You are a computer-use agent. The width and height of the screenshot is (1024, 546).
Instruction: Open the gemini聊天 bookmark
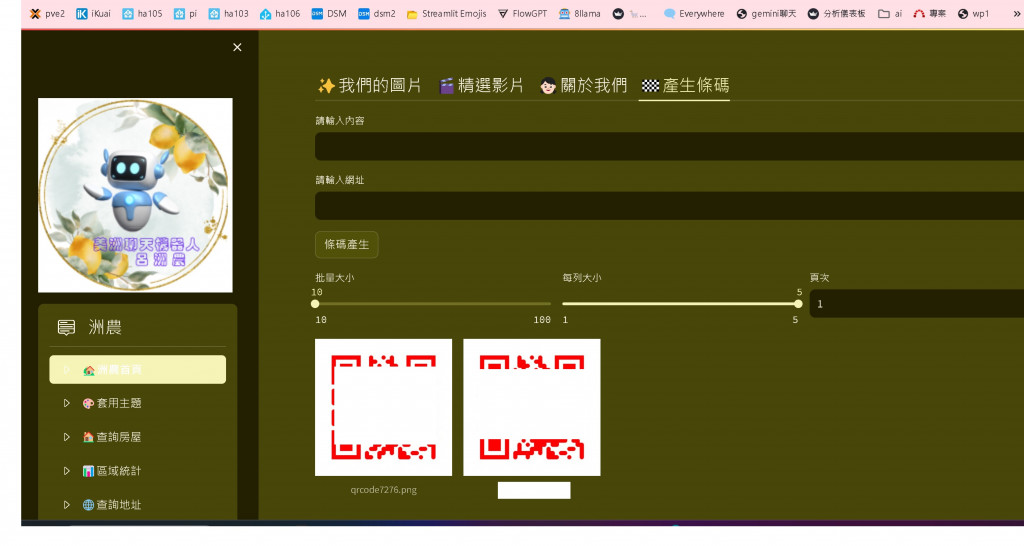pyautogui.click(x=766, y=14)
